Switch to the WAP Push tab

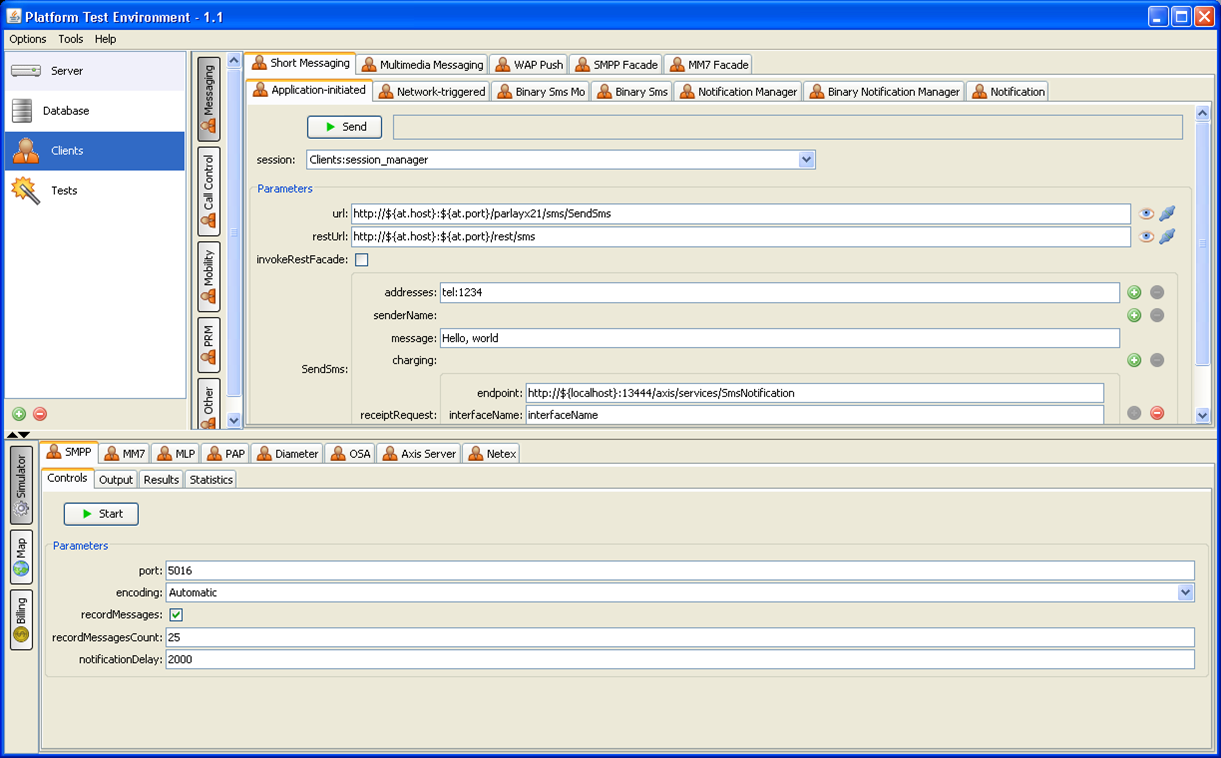point(528,64)
